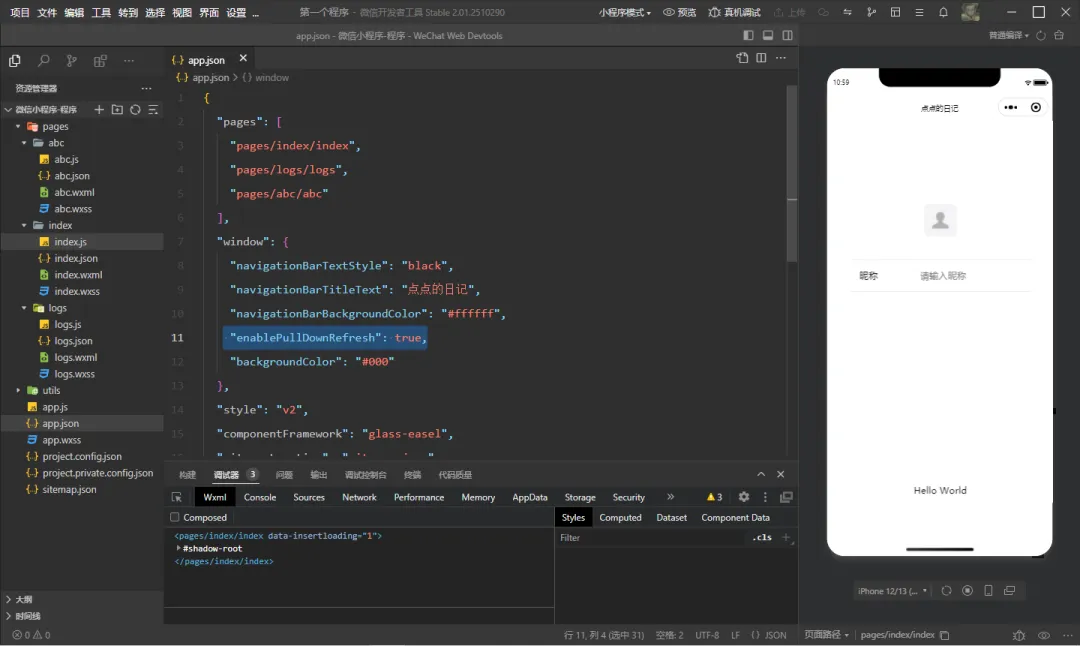1080x646 pixels.
Task: Click new file icon in project header
Action: click(x=99, y=110)
